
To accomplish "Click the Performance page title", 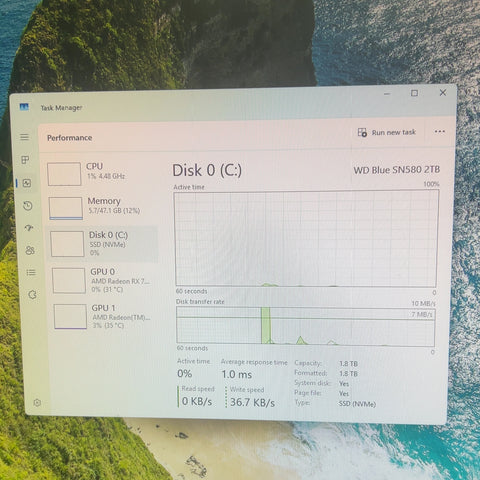I will [x=69, y=138].
